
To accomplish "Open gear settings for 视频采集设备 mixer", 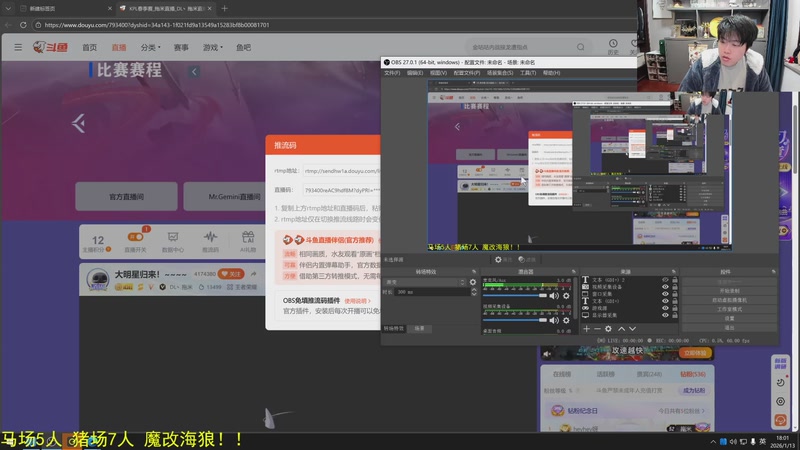I will coord(566,320).
